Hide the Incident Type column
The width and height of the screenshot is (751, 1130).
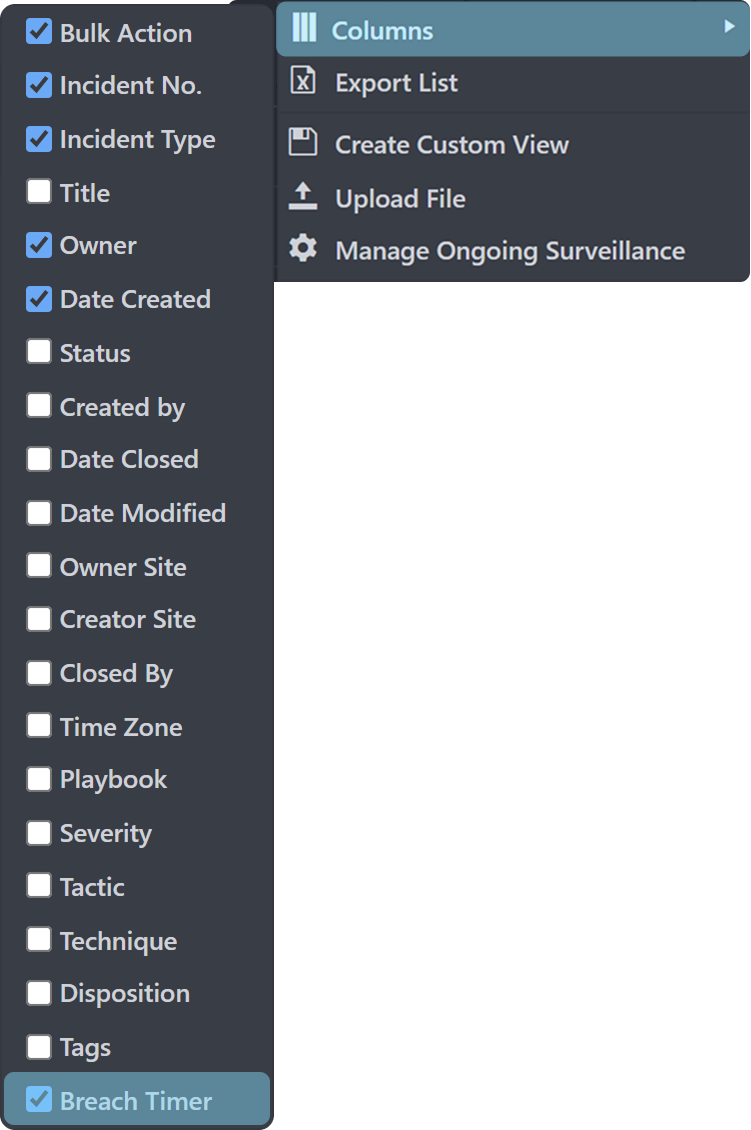pyautogui.click(x=39, y=139)
